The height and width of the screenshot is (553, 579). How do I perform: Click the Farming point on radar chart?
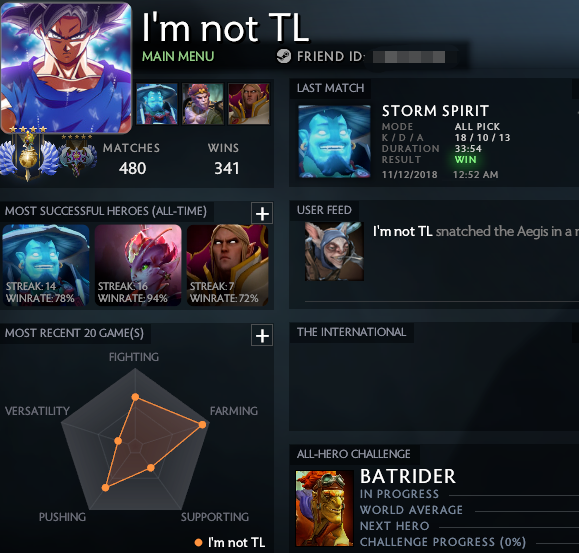(x=202, y=425)
